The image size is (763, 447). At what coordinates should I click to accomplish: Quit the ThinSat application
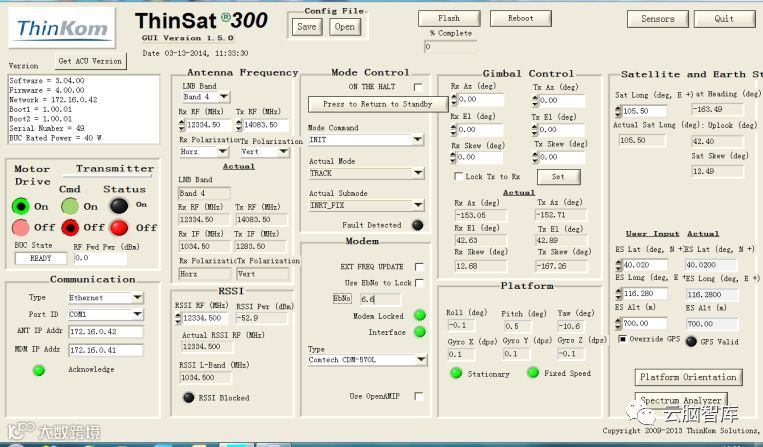pyautogui.click(x=724, y=19)
